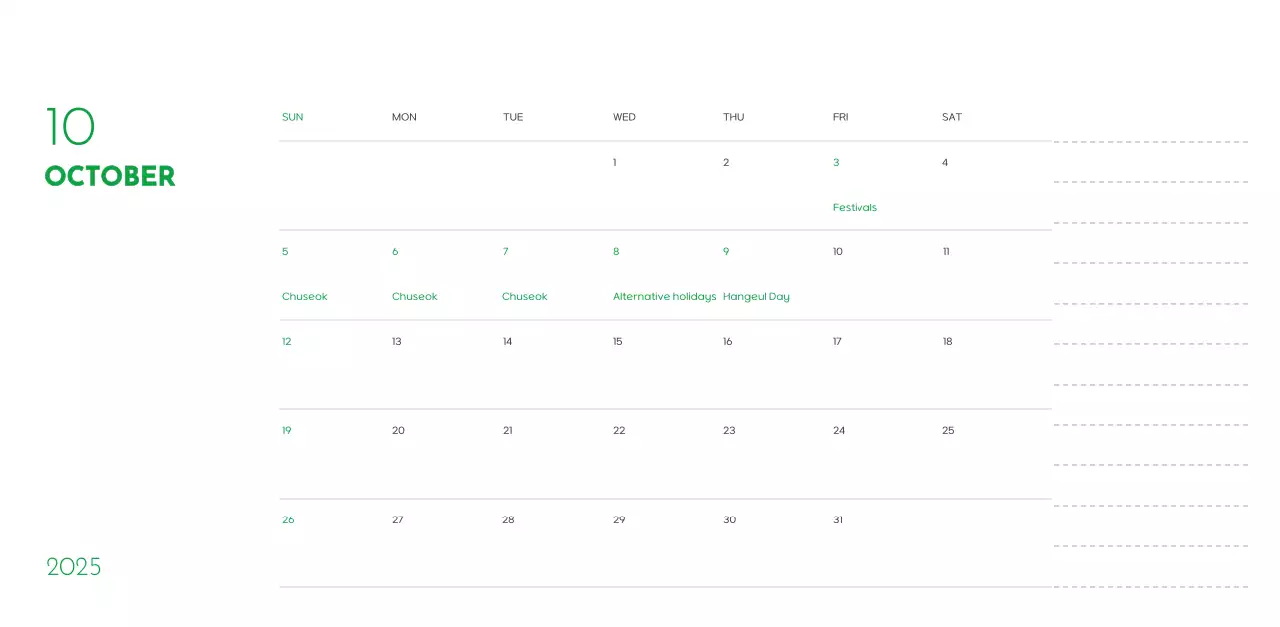Image resolution: width=1280 pixels, height=627 pixels.
Task: Select the date 1 cell
Action: 614,162
